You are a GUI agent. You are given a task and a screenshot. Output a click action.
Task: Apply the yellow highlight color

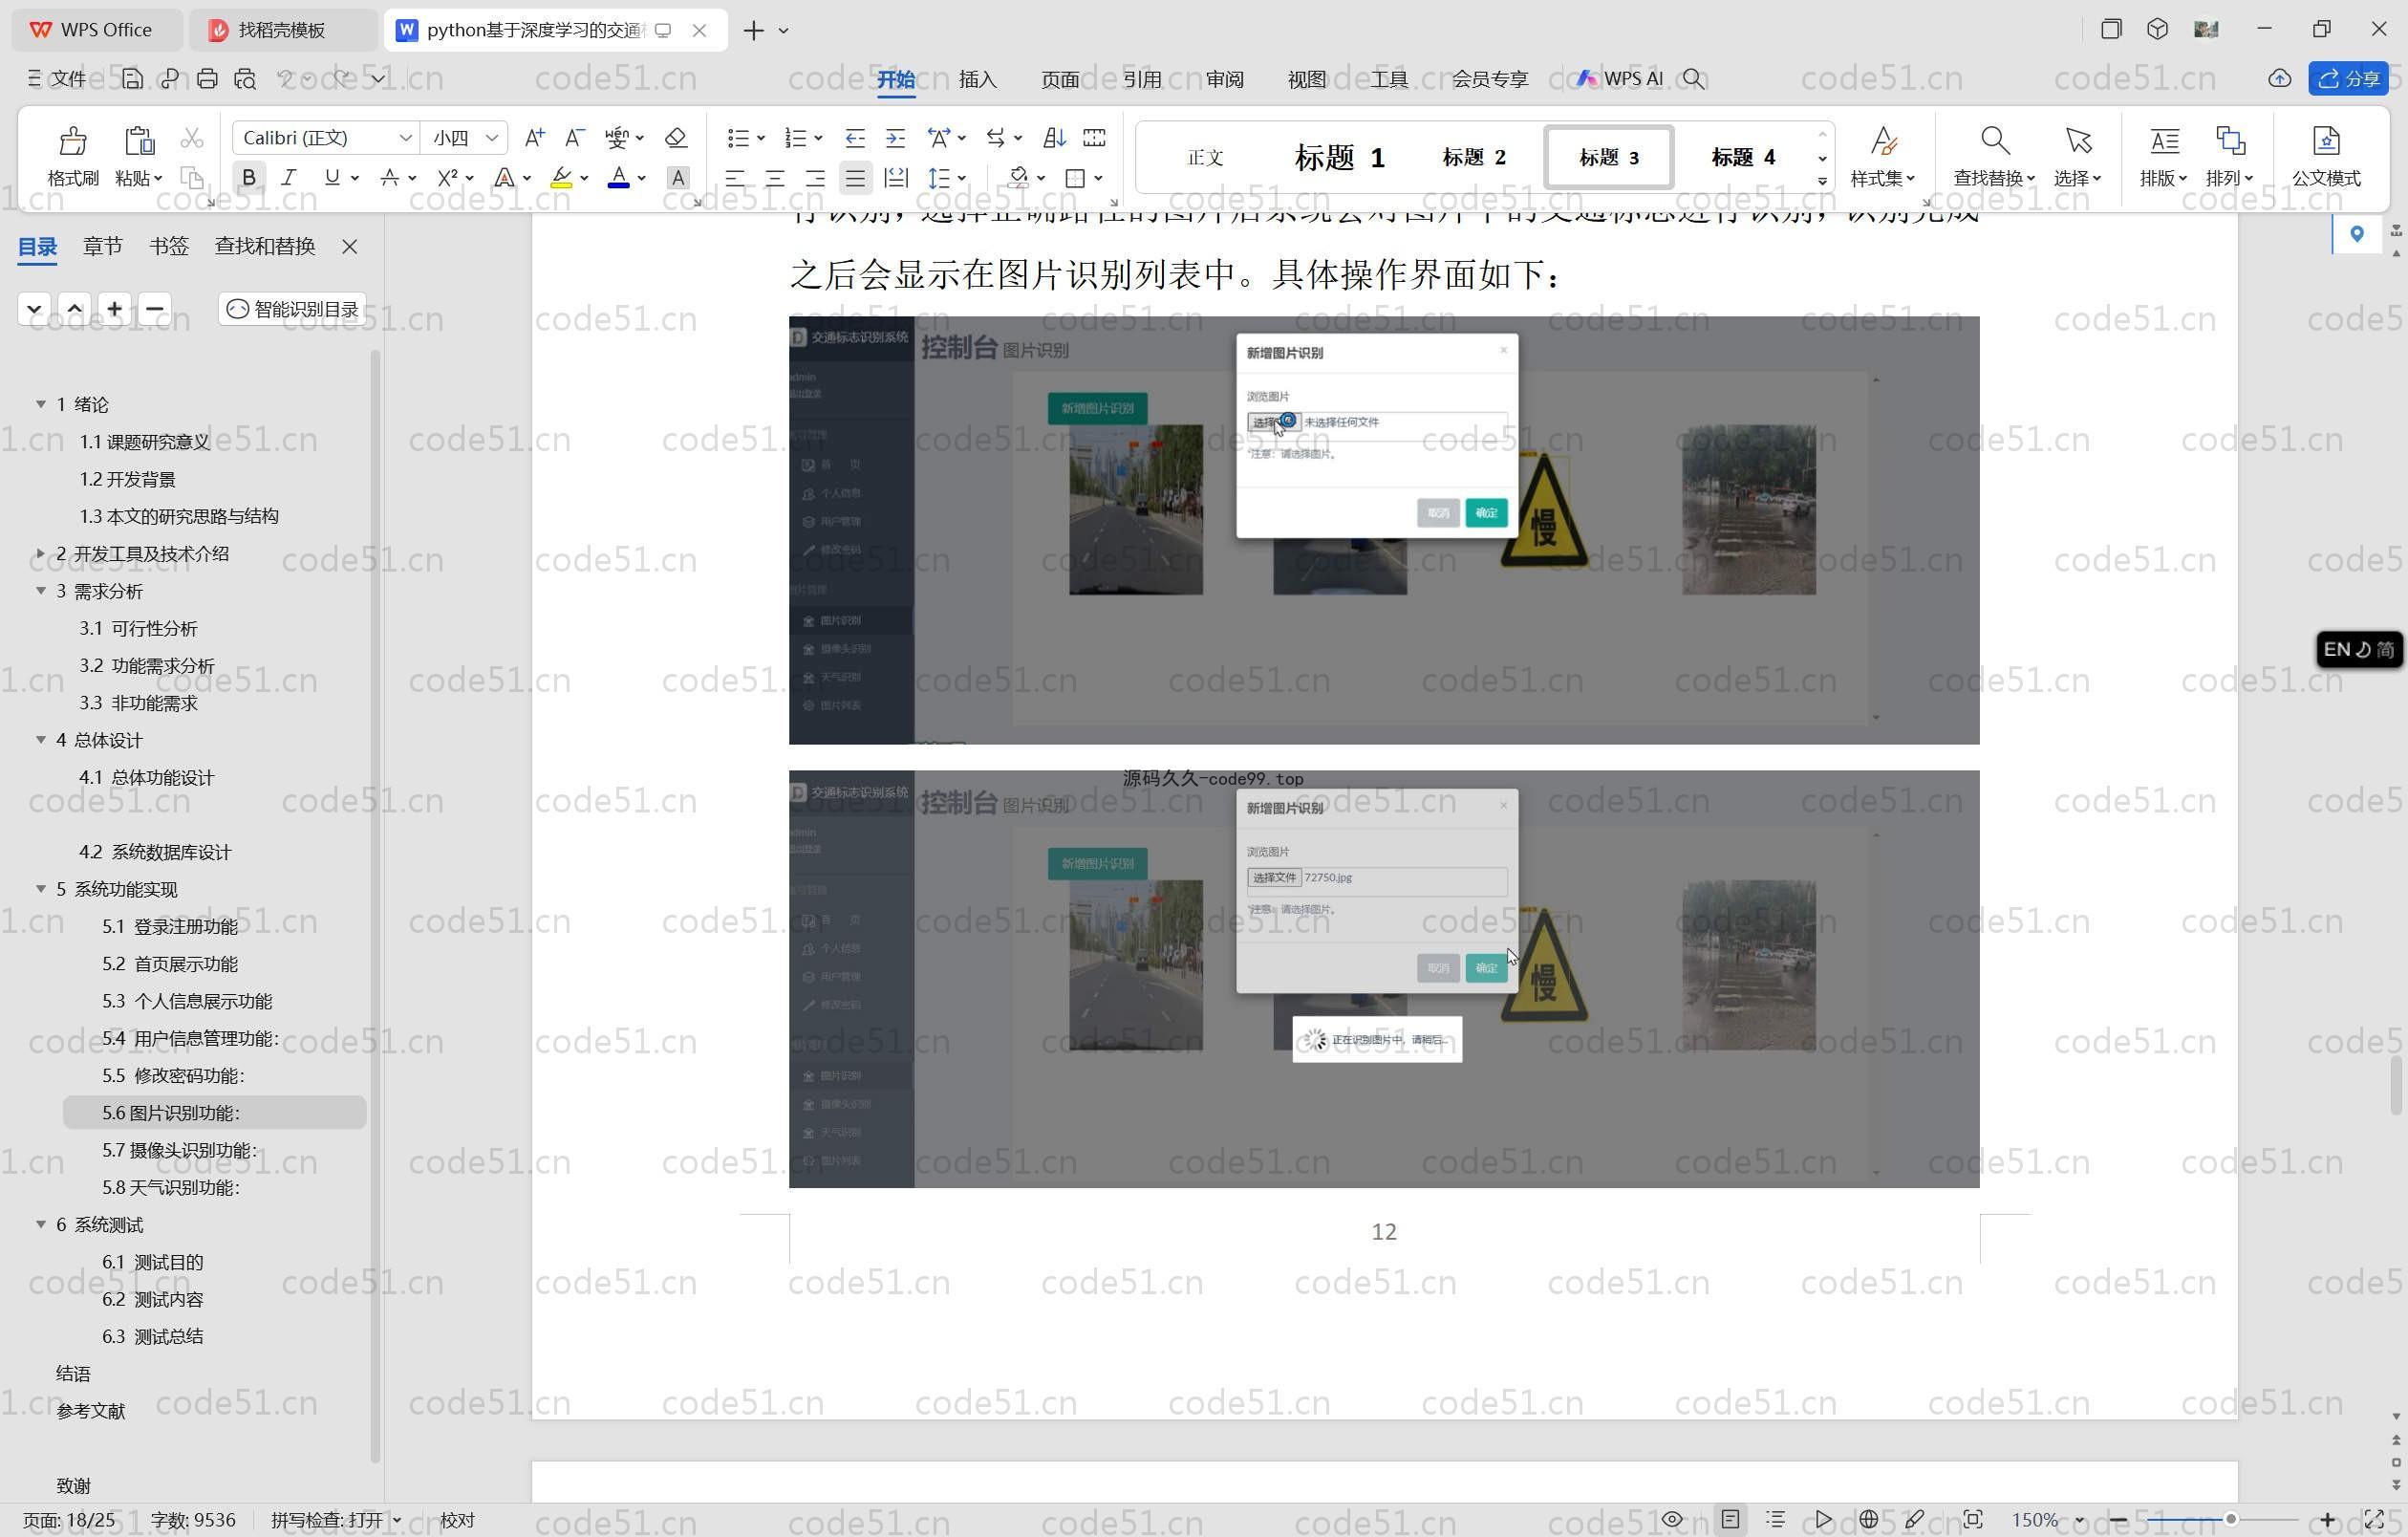click(561, 178)
